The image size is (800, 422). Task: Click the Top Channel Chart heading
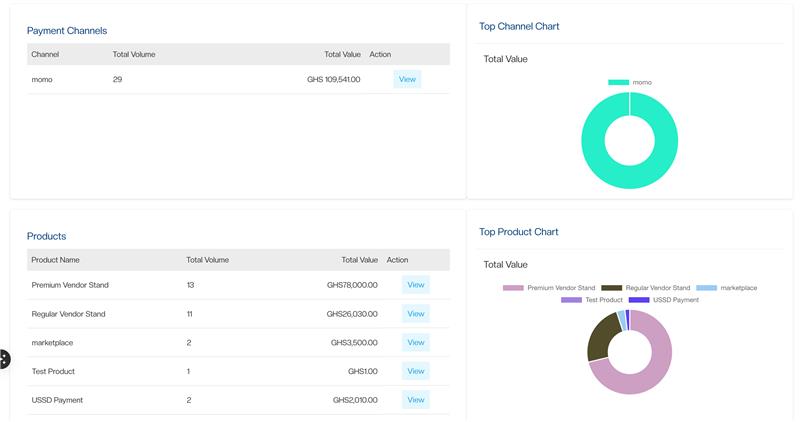[x=519, y=26]
